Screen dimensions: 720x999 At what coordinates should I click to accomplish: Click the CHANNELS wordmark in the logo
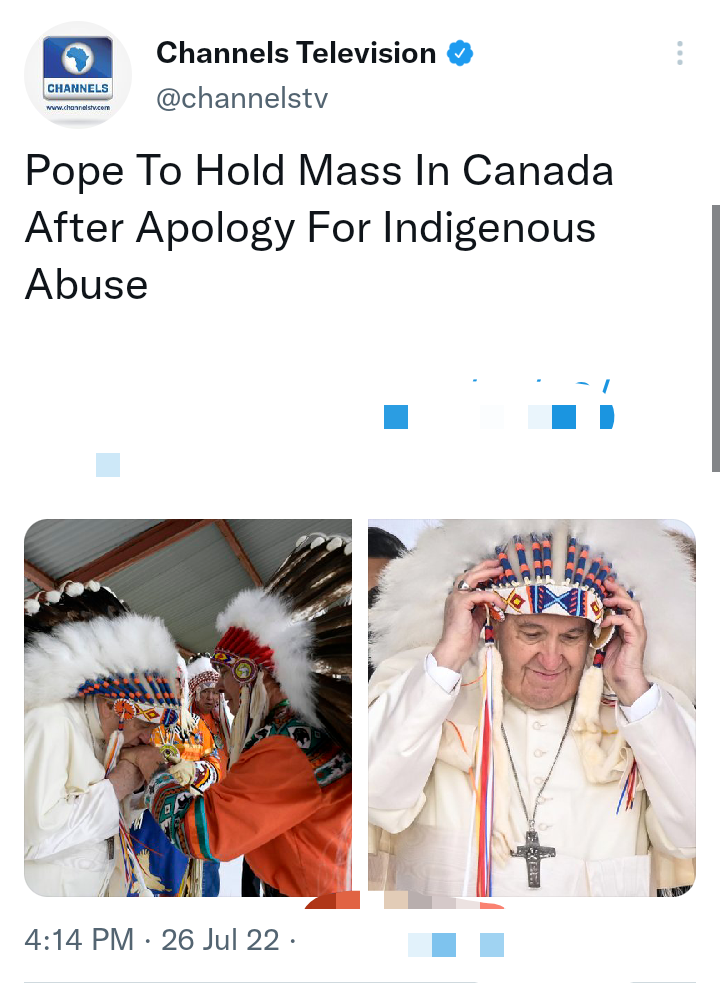click(78, 88)
